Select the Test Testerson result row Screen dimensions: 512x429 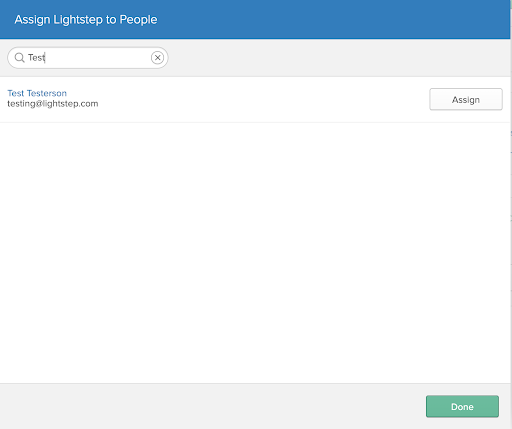(255, 99)
